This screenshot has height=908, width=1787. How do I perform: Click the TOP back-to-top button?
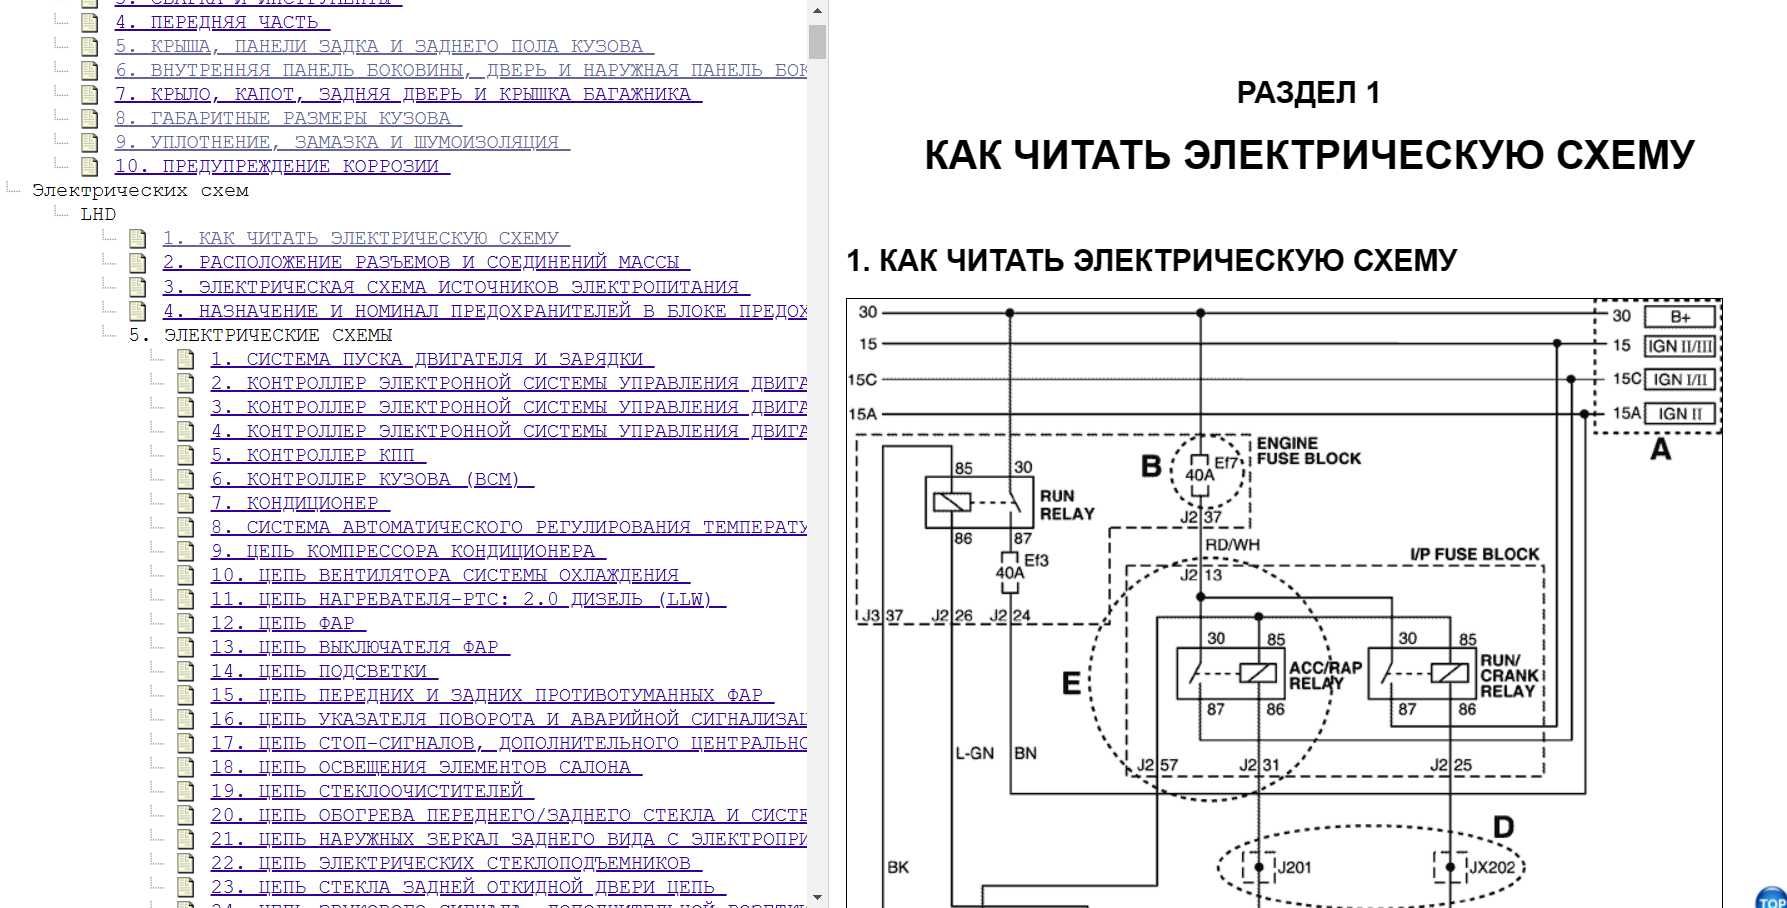click(1772, 898)
